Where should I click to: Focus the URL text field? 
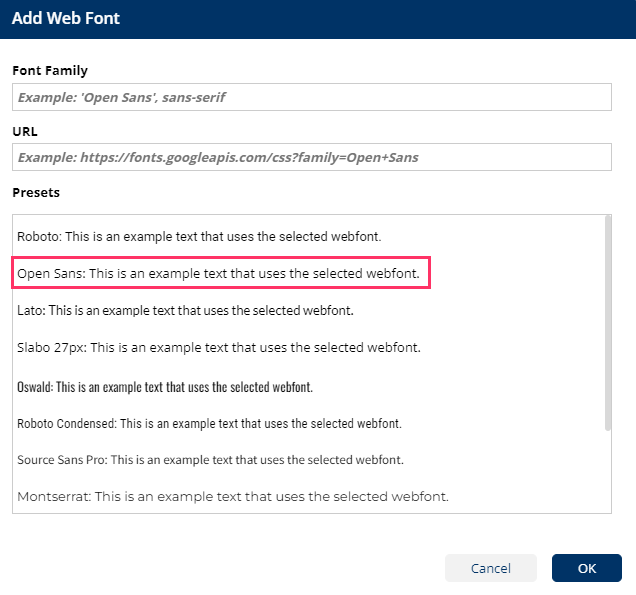pyautogui.click(x=311, y=157)
